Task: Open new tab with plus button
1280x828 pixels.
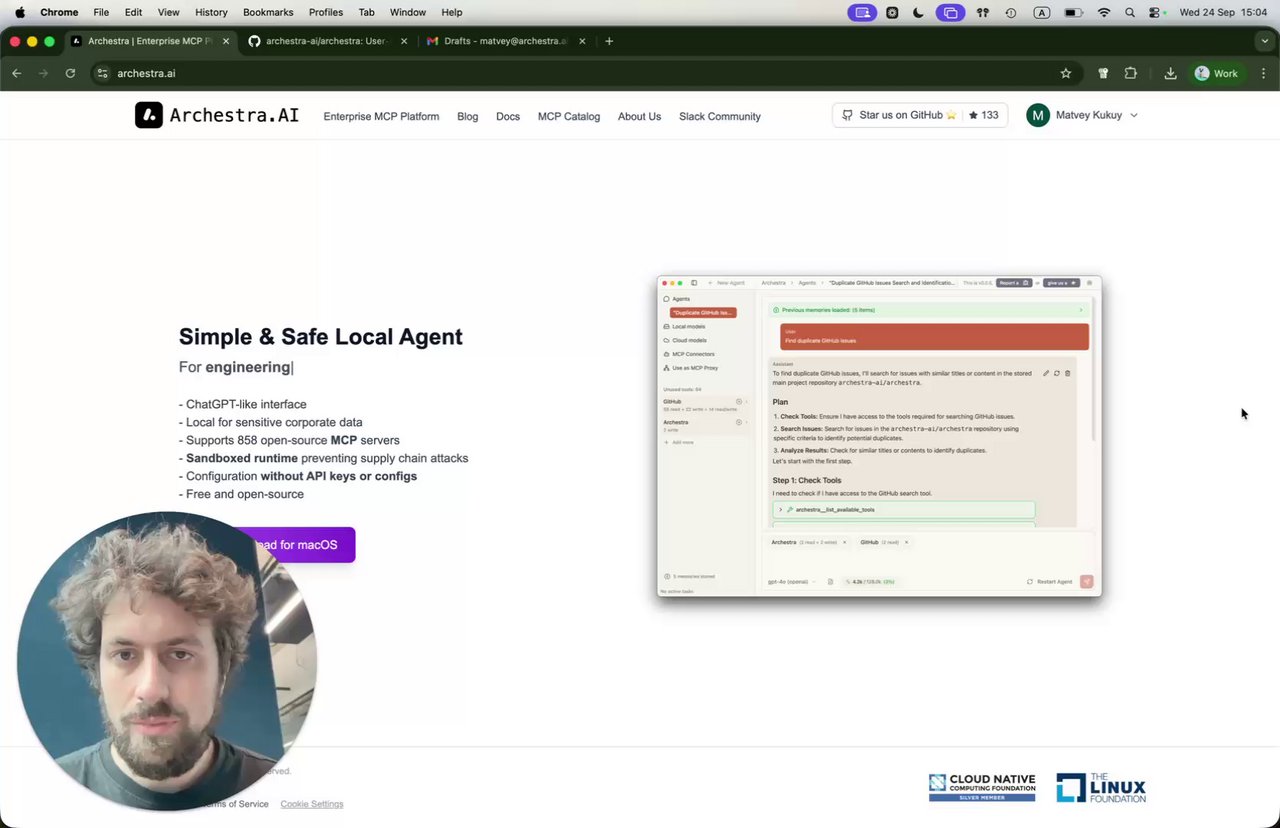Action: [x=609, y=41]
